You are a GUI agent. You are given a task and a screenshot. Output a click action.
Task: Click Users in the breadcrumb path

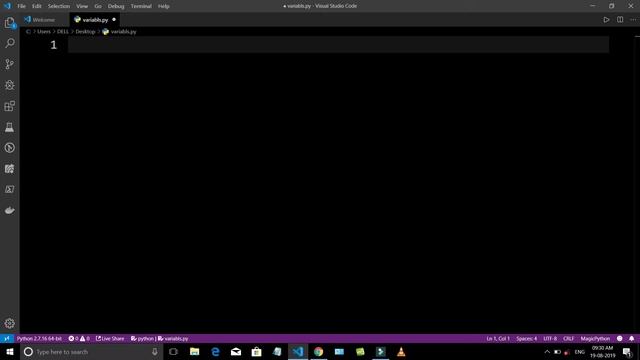44,31
